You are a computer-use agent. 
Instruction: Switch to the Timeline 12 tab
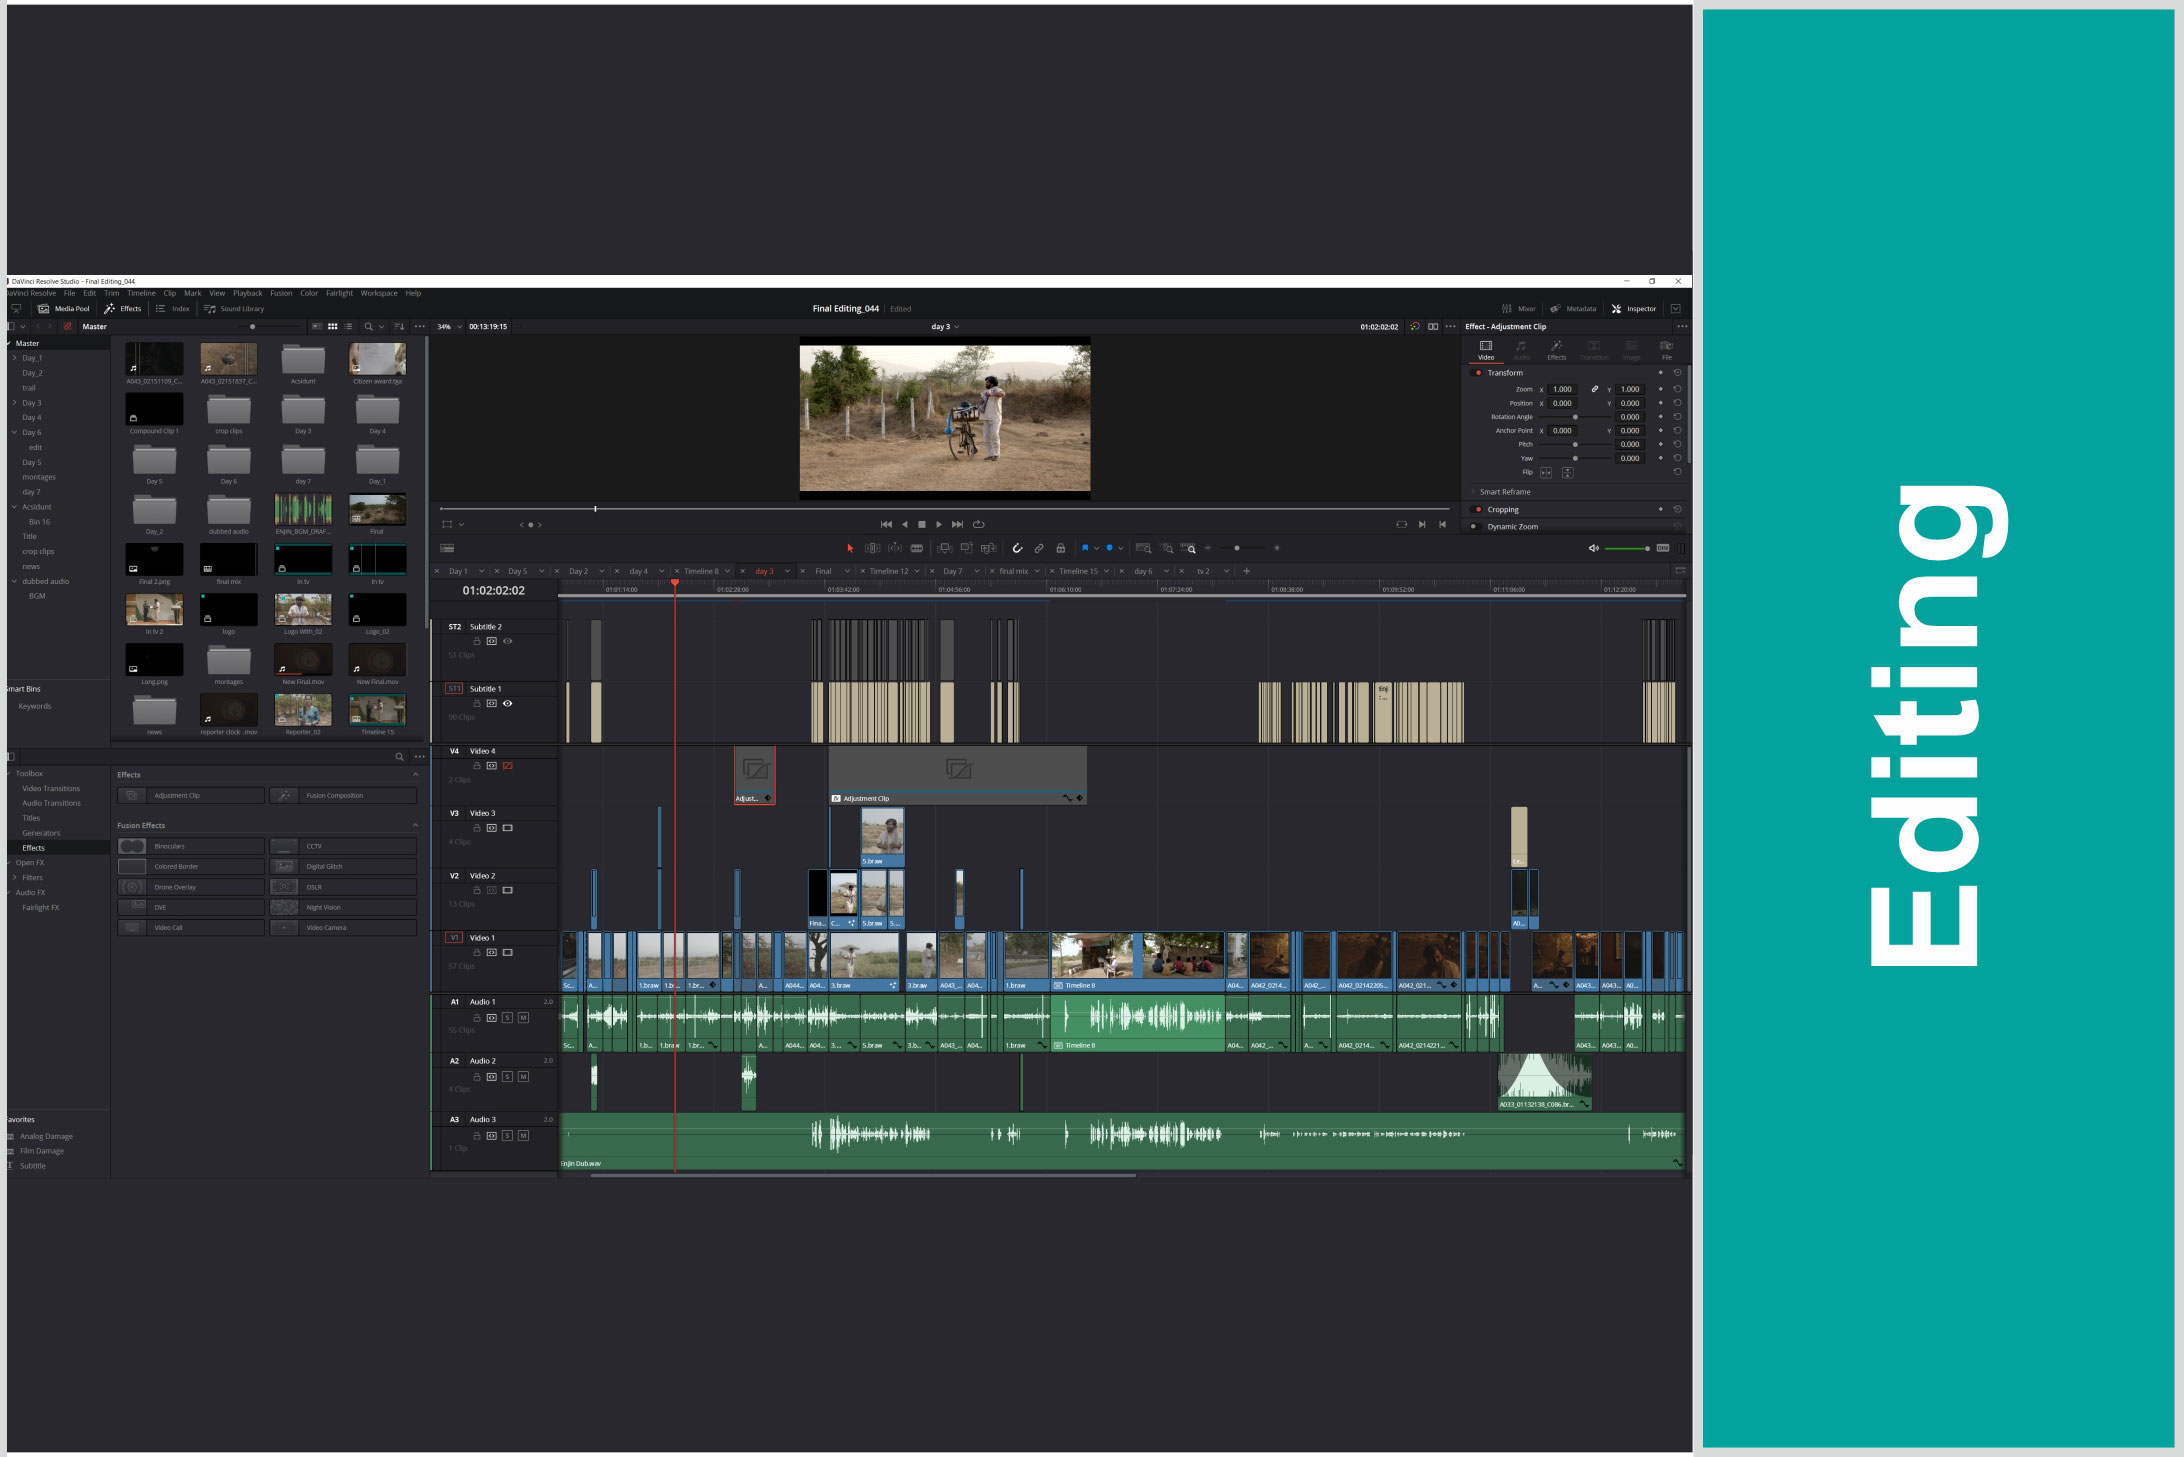[x=888, y=572]
